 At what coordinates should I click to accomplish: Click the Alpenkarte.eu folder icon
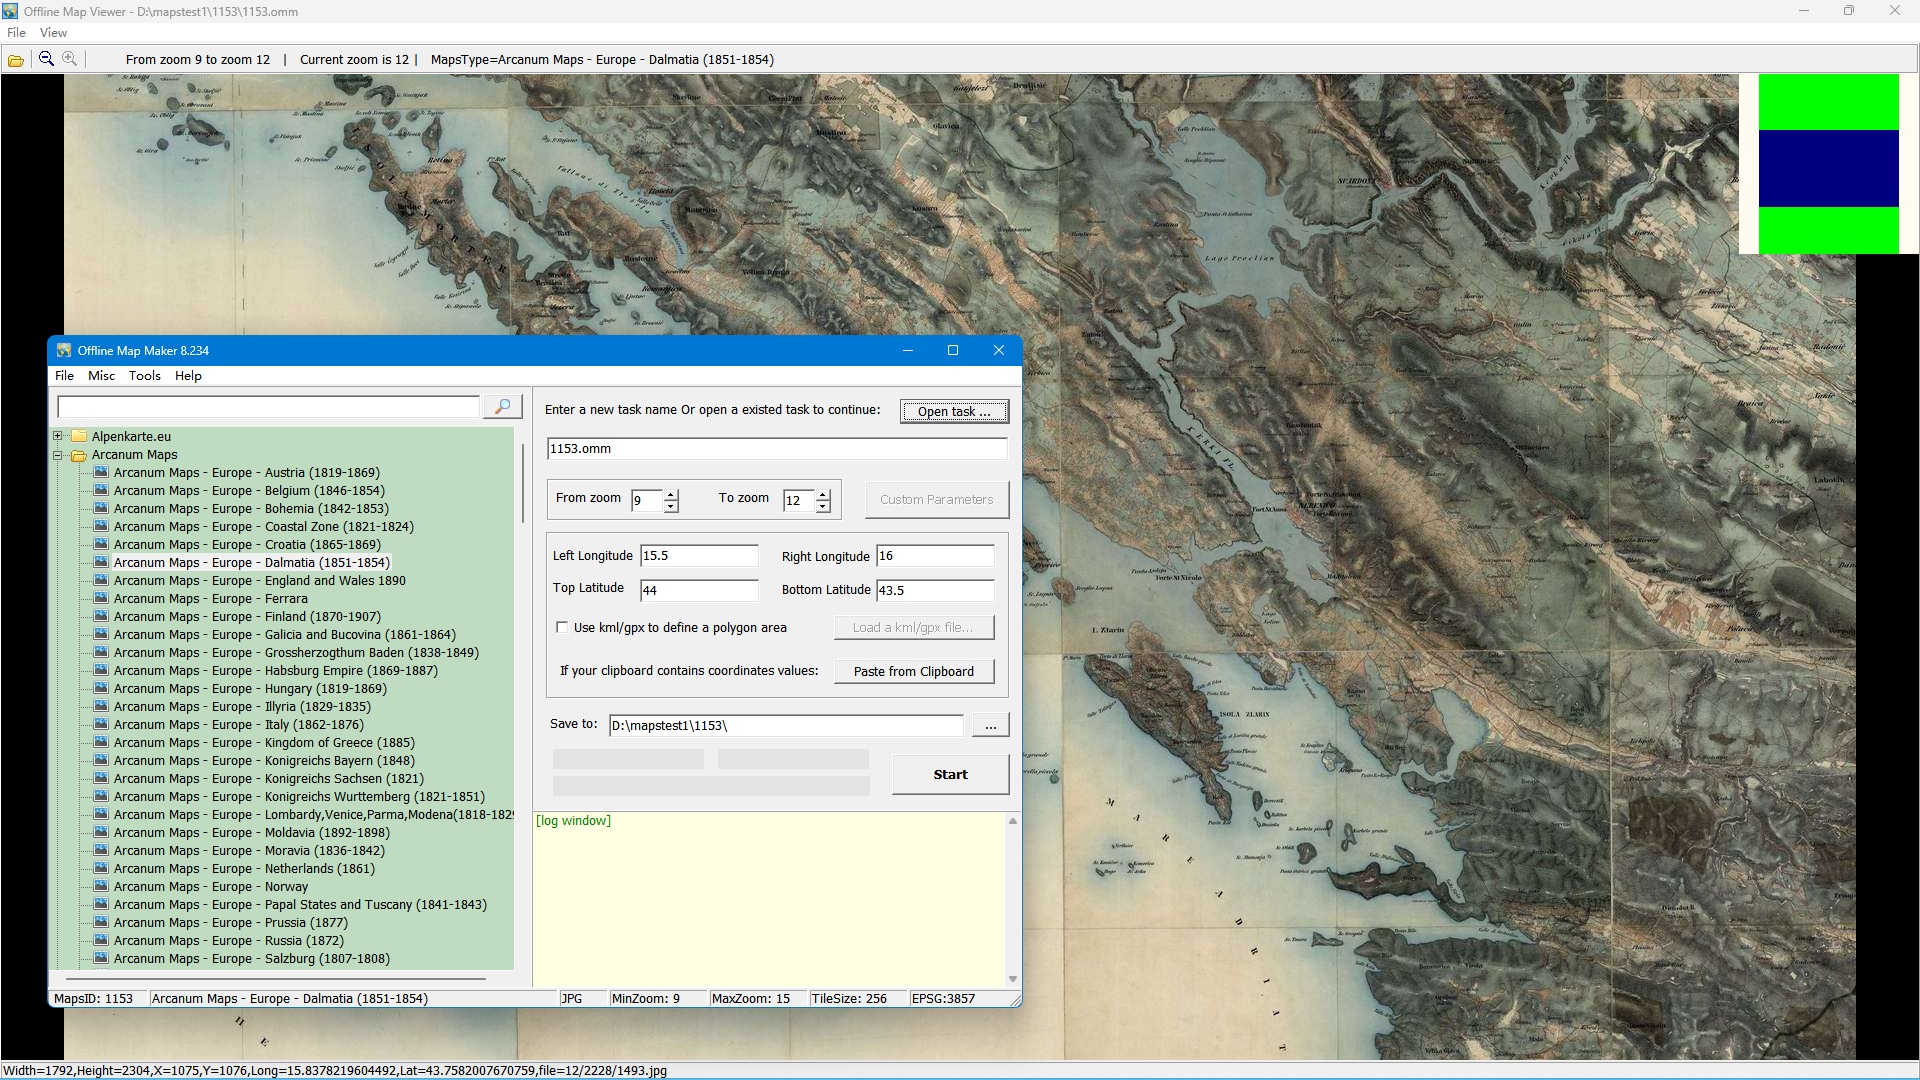tap(79, 436)
